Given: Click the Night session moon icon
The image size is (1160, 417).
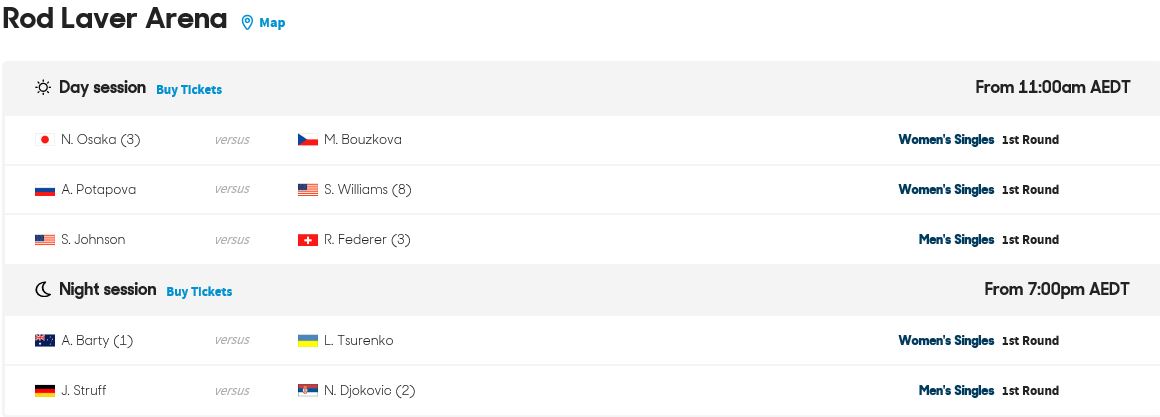Looking at the screenshot, I should point(43,290).
